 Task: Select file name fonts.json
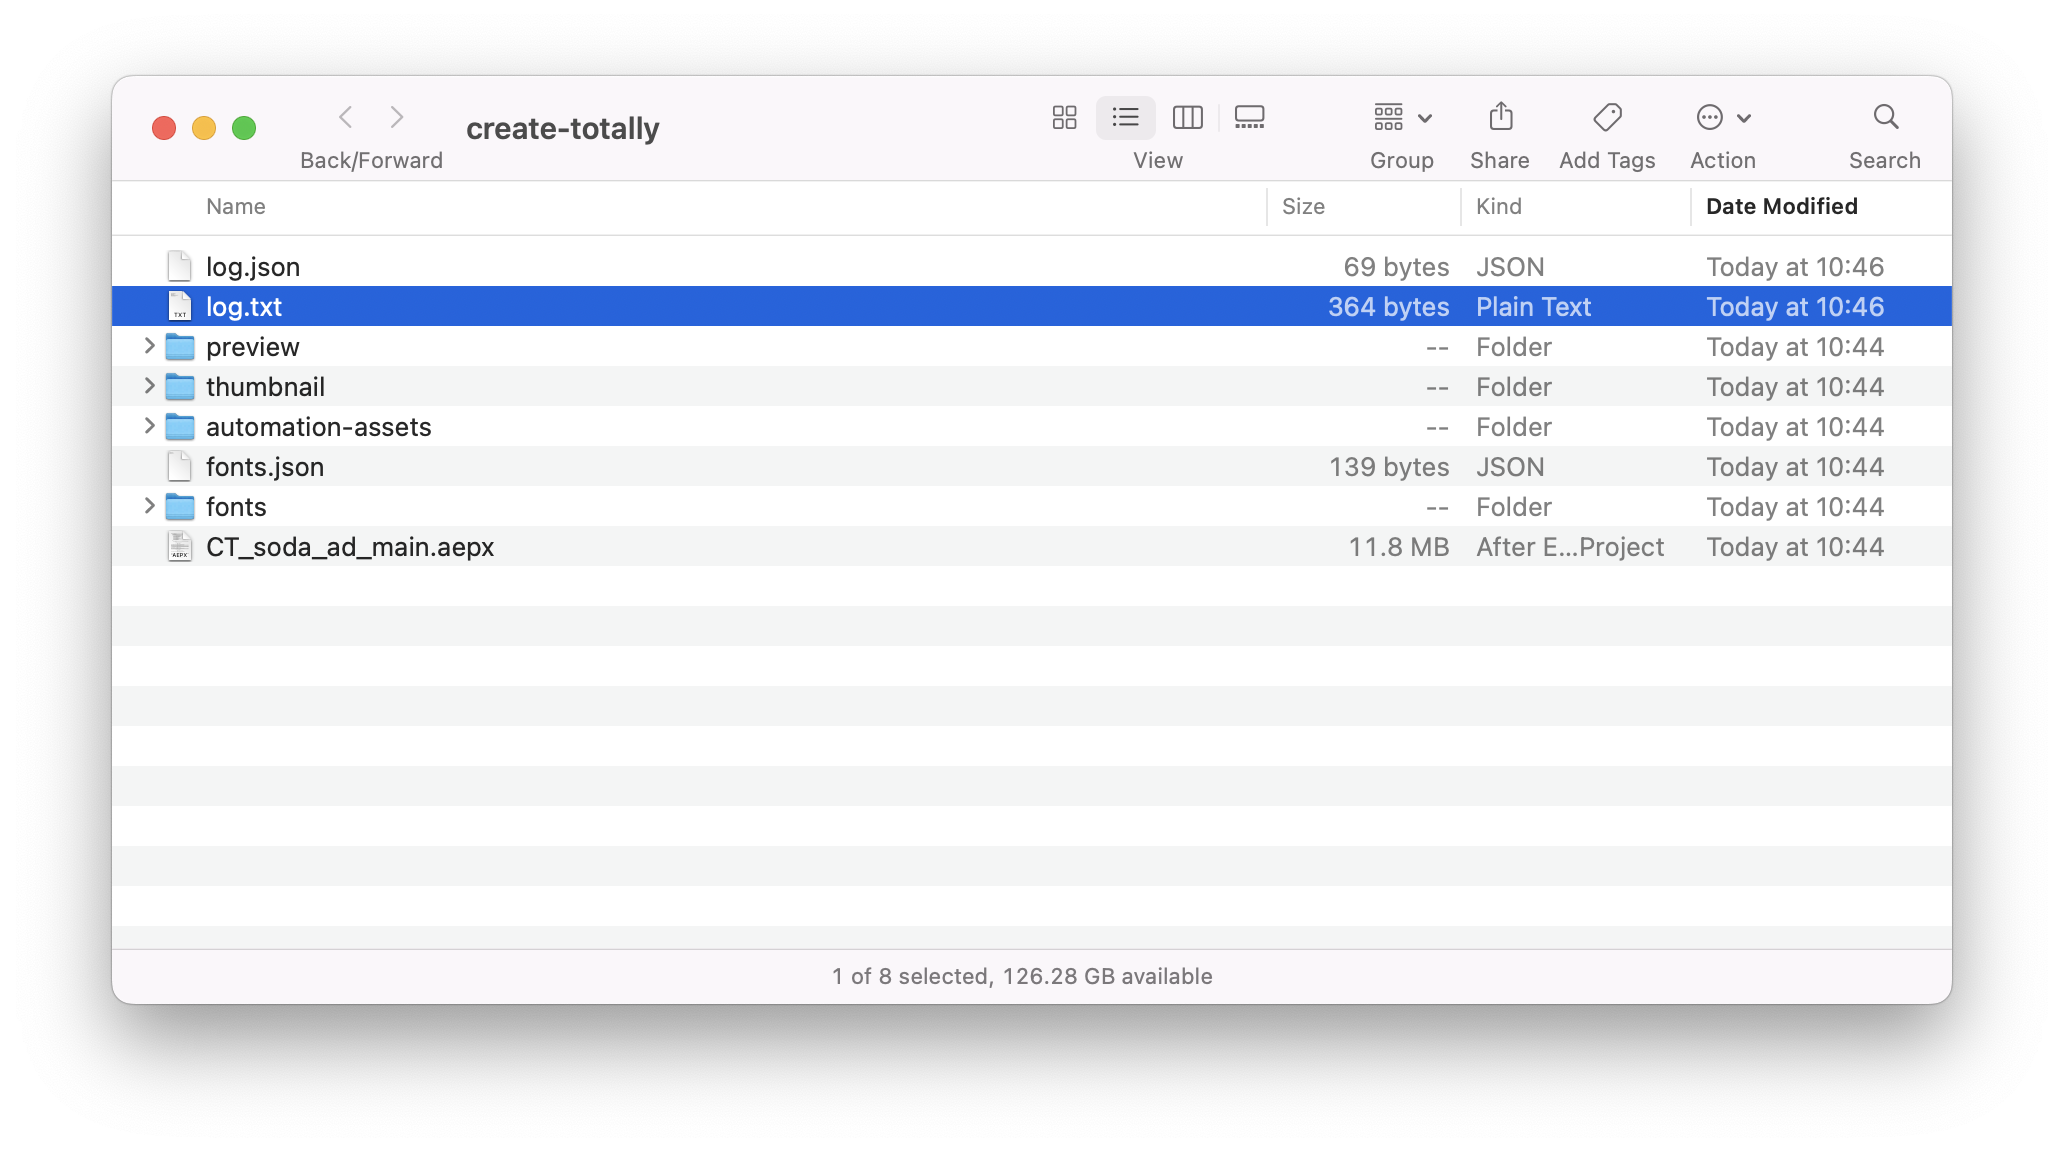coord(265,467)
